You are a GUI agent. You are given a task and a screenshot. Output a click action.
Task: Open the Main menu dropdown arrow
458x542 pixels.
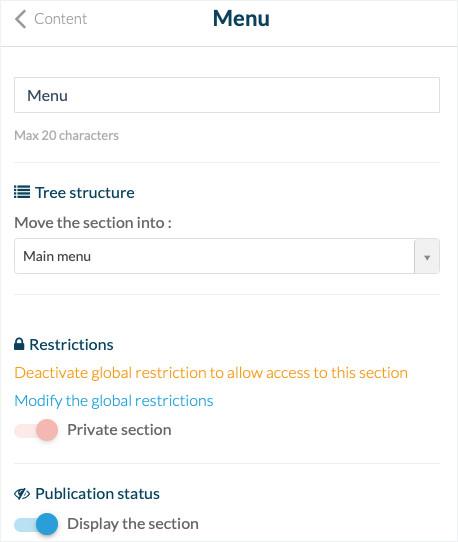click(427, 256)
